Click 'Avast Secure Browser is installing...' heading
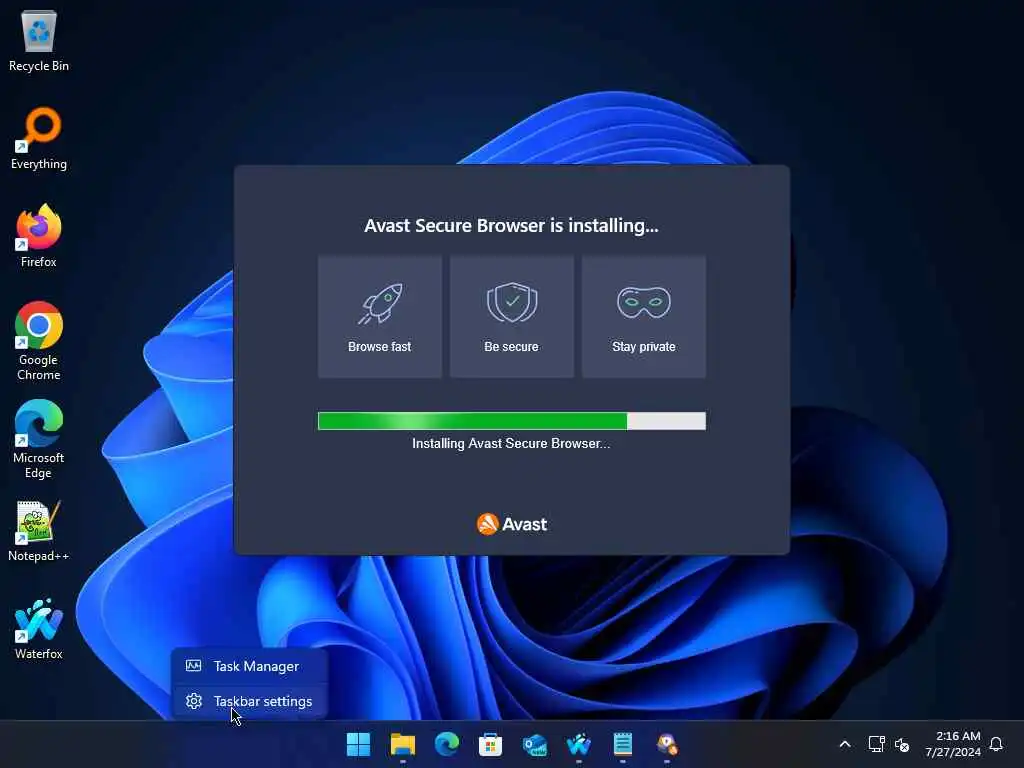The image size is (1024, 768). click(511, 225)
